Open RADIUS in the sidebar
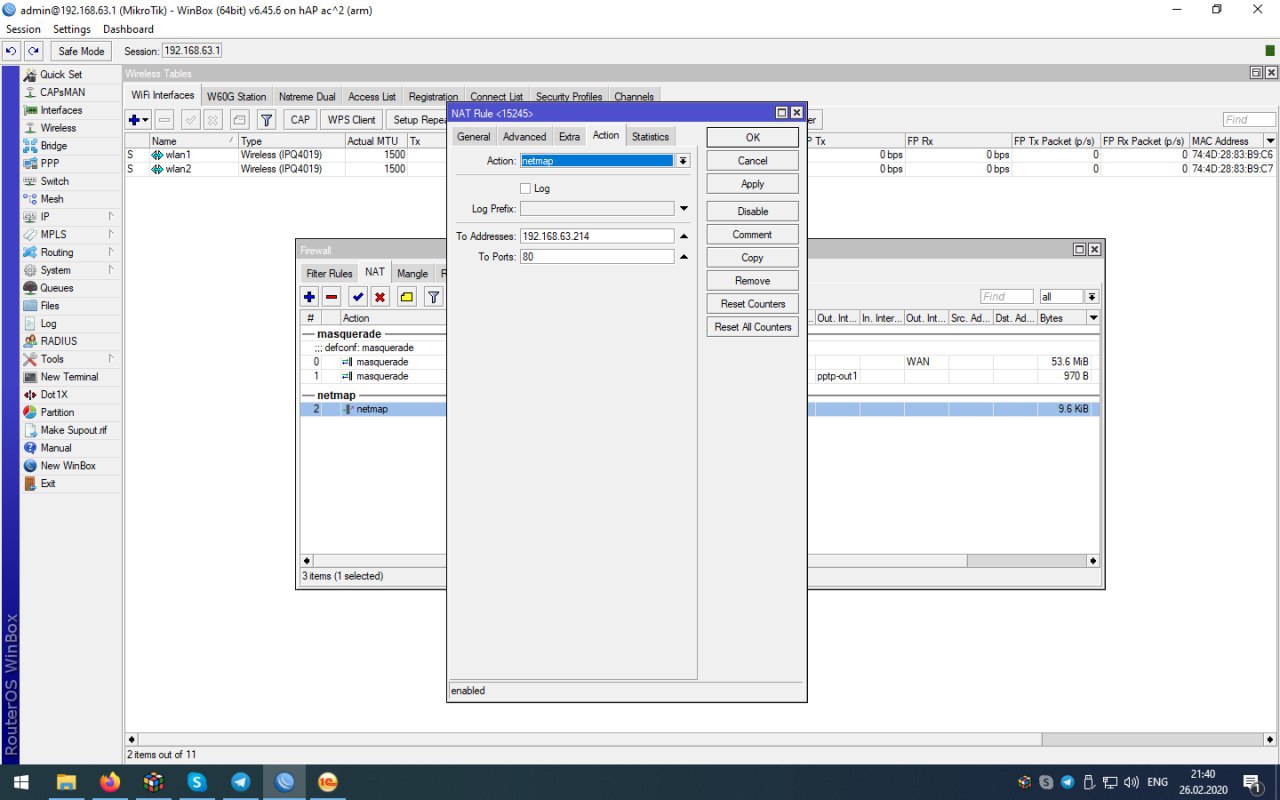The width and height of the screenshot is (1280, 800). 58,341
